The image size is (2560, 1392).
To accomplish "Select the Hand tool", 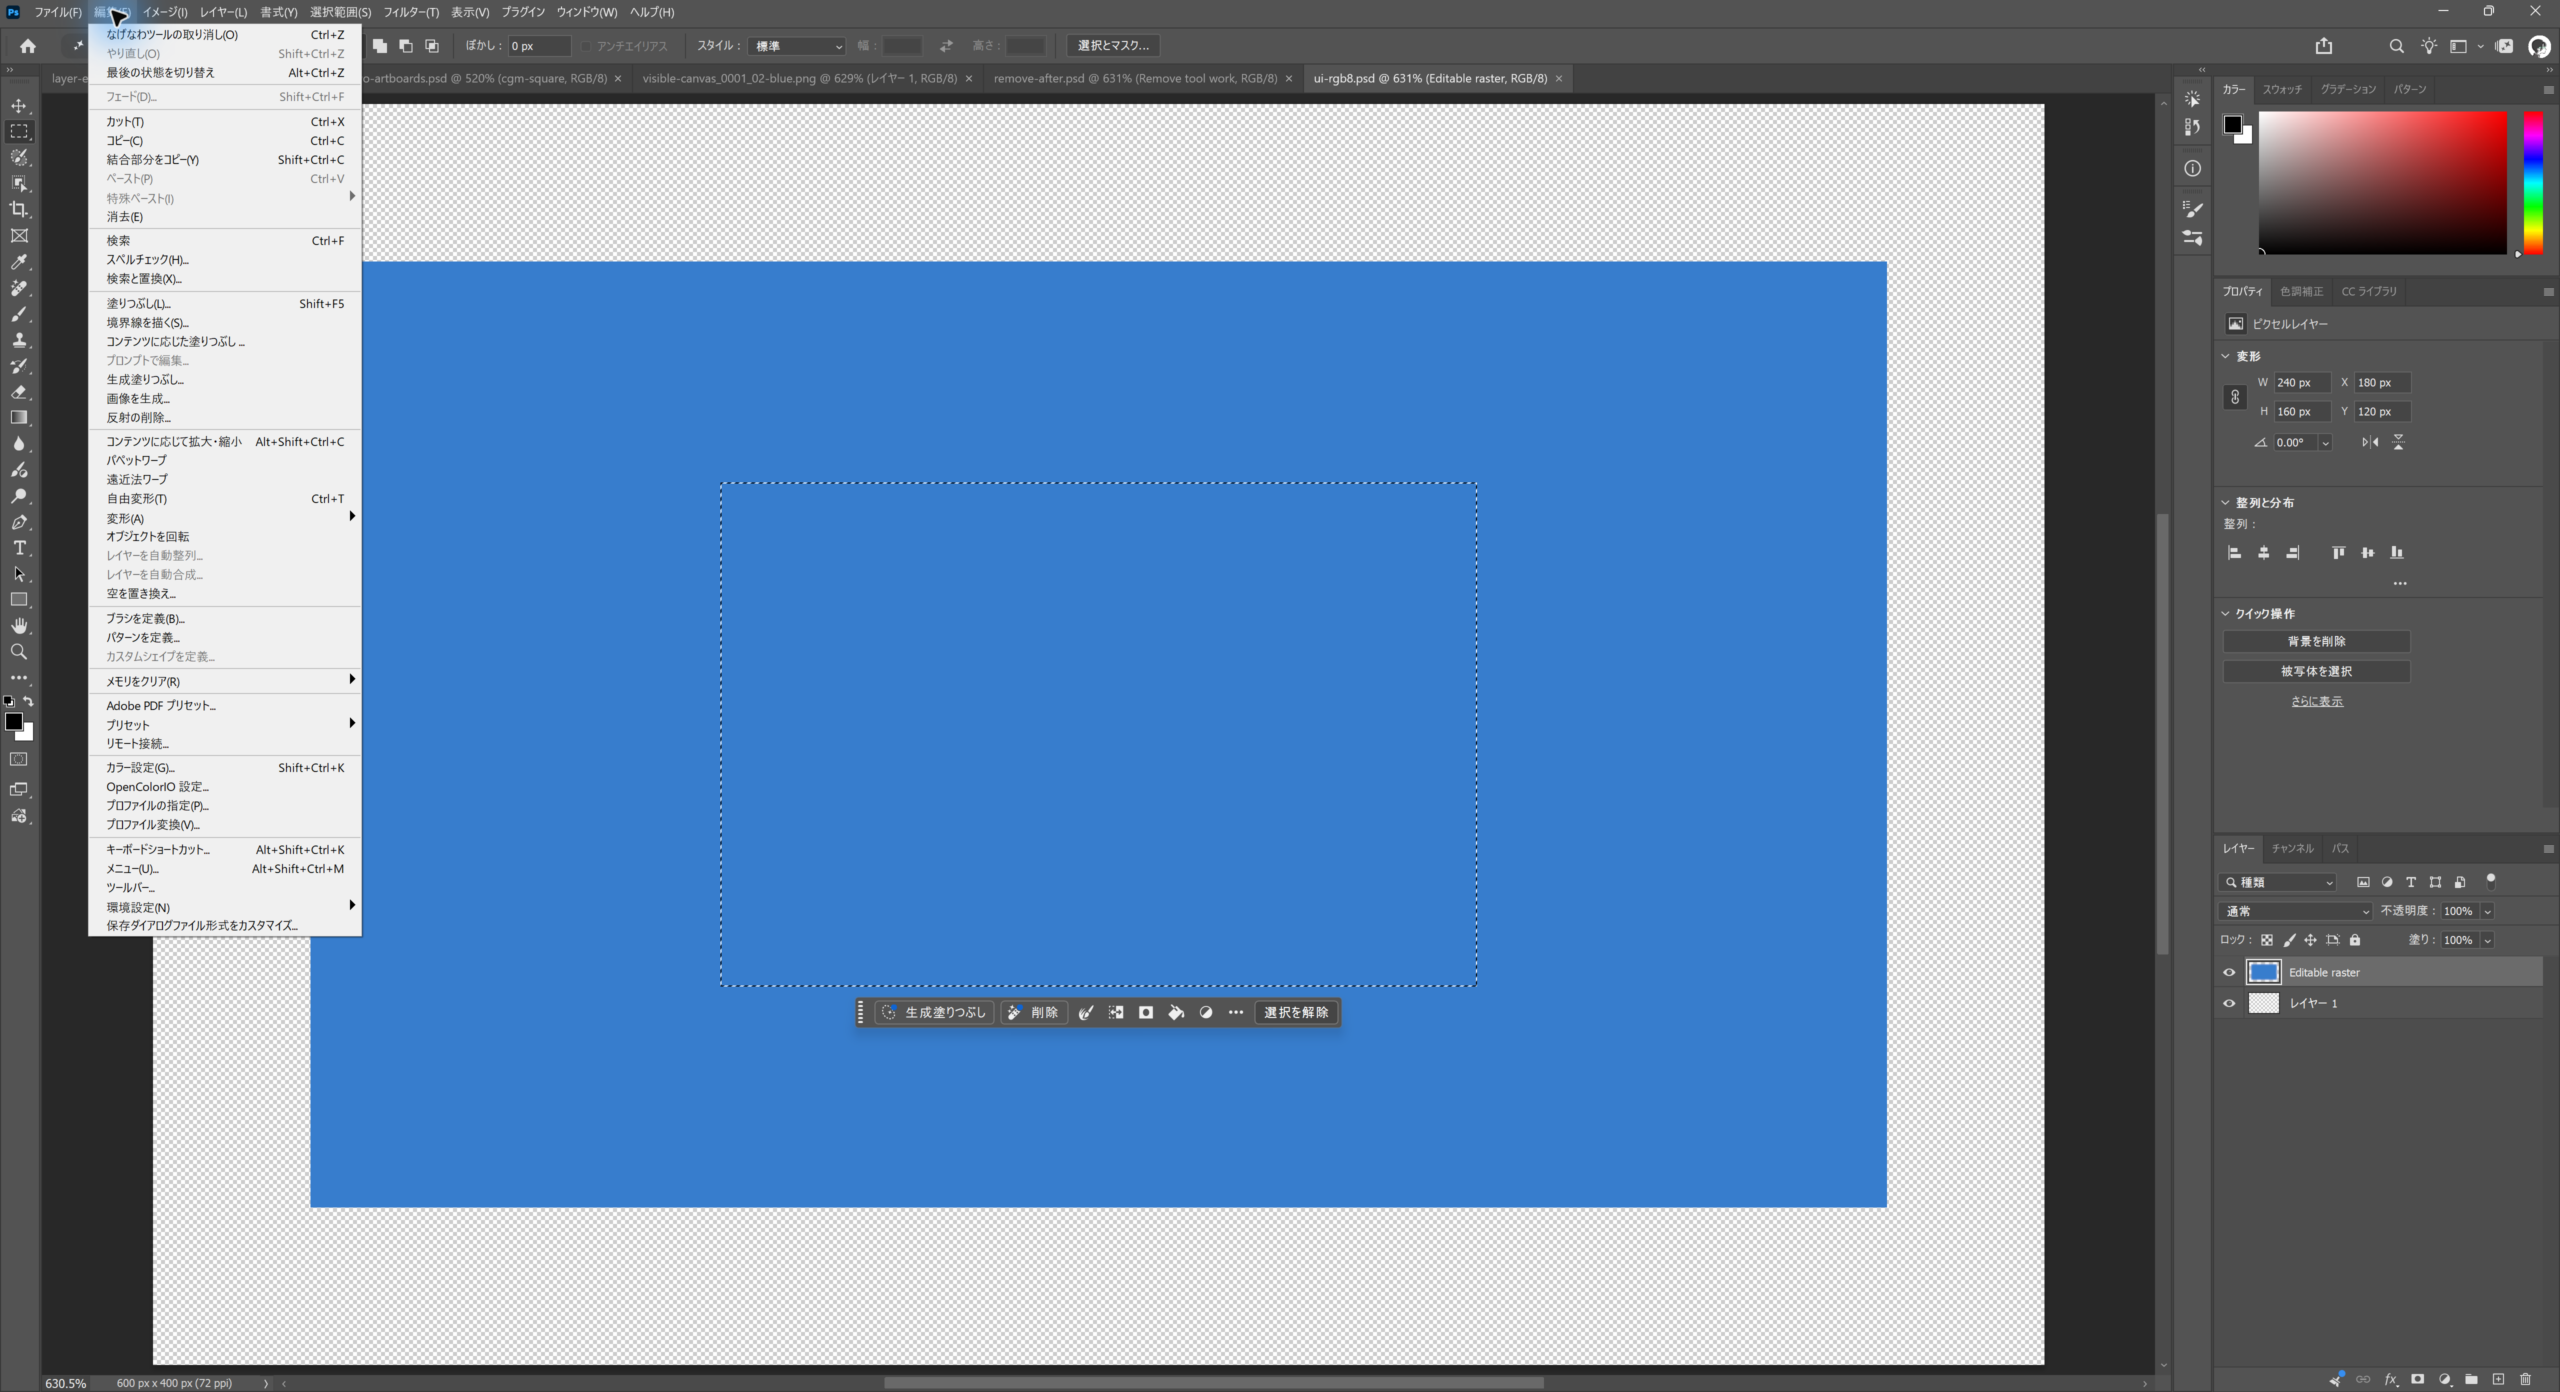I will (19, 626).
